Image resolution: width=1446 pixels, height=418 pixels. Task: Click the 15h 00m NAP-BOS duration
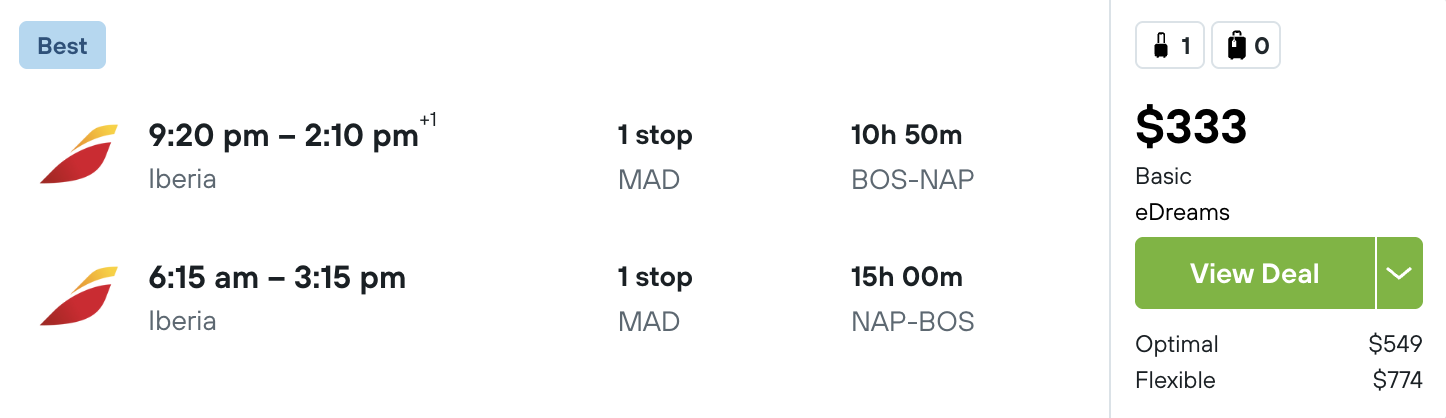(912, 299)
